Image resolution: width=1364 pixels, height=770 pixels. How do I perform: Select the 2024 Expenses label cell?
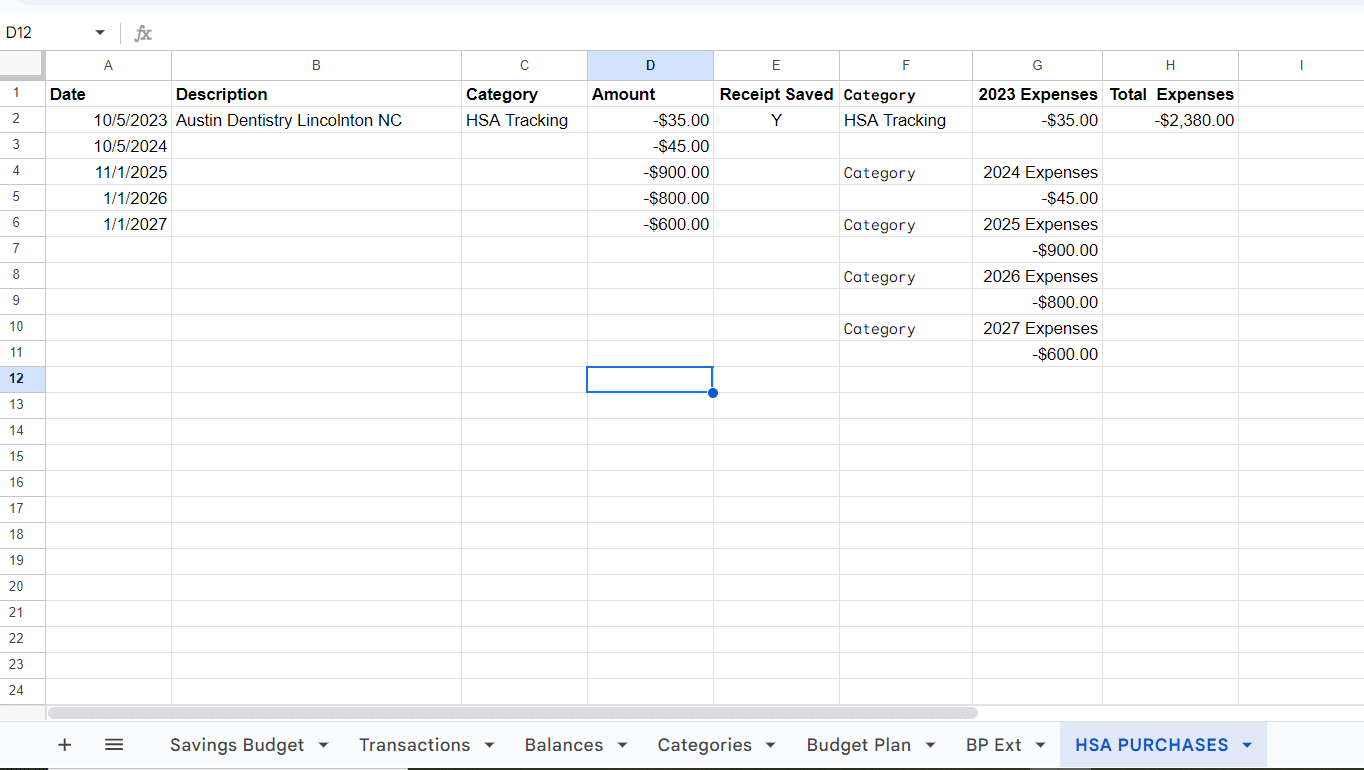point(1037,172)
